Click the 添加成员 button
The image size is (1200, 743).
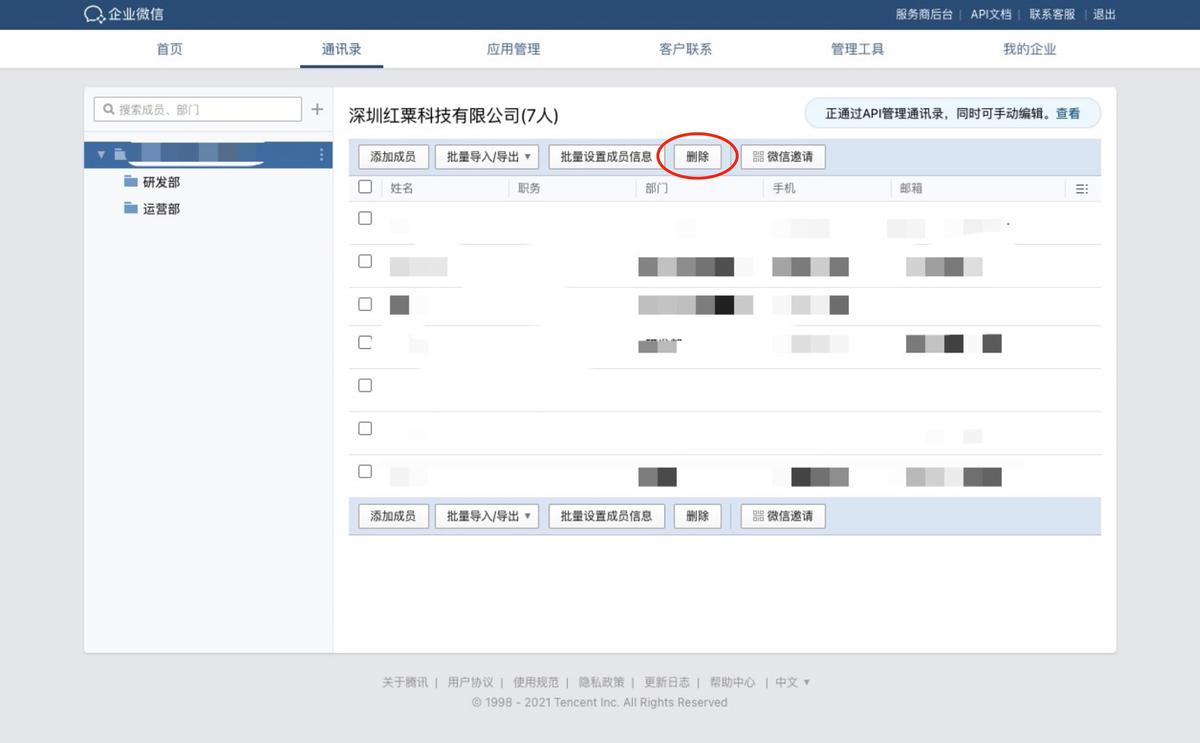(393, 156)
